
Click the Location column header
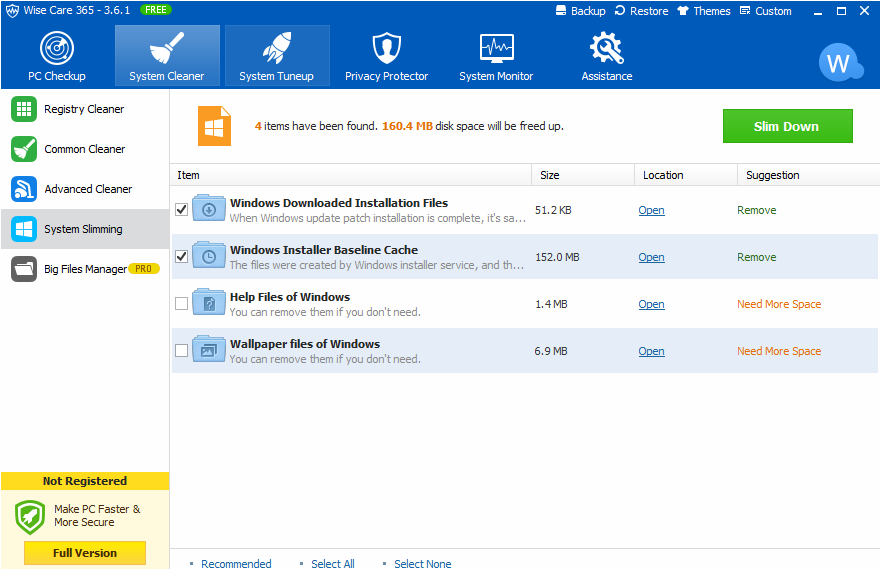[x=686, y=175]
